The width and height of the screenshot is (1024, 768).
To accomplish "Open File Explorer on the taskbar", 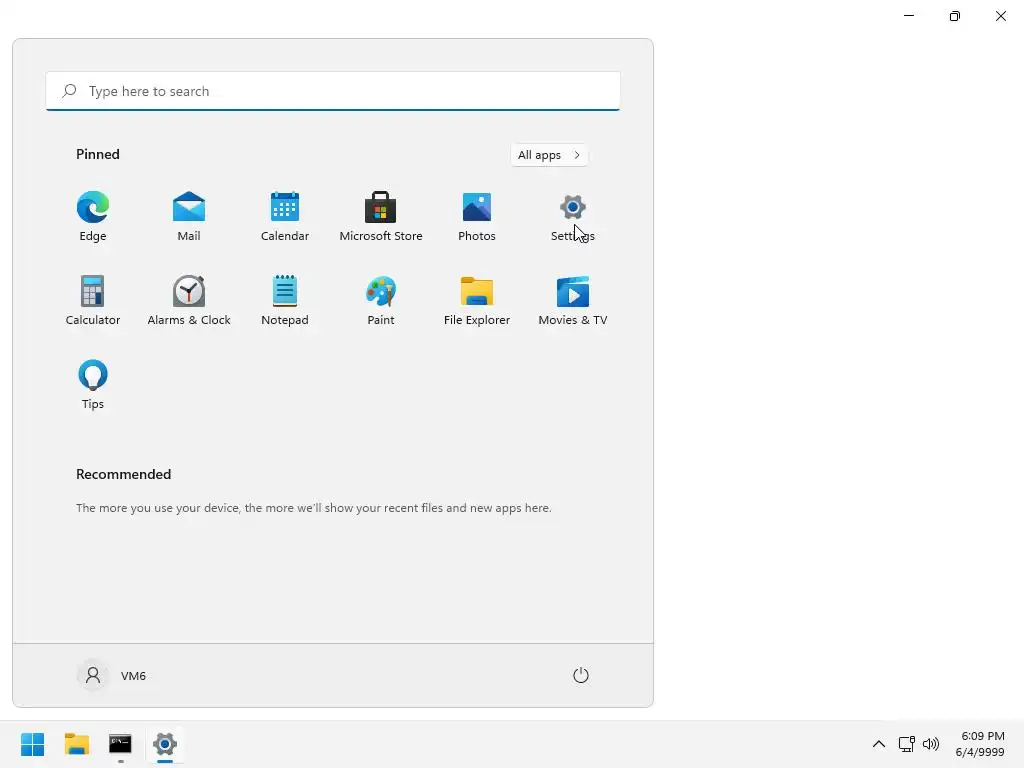I will 76,744.
